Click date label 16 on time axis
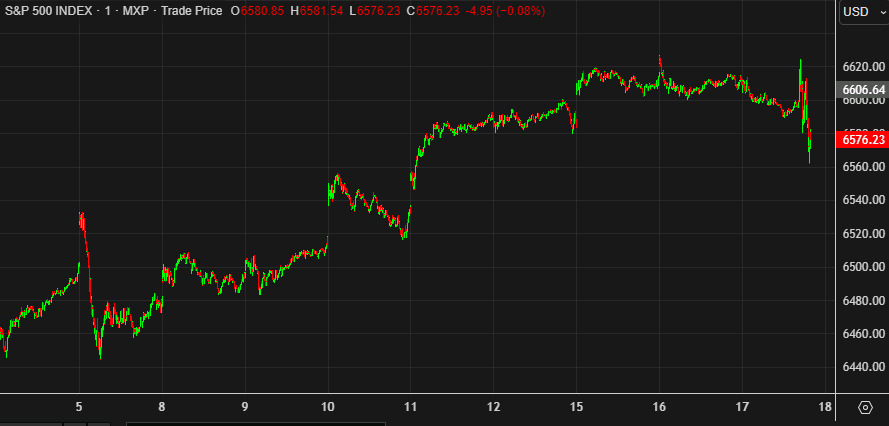This screenshot has height=426, width=889. [659, 407]
